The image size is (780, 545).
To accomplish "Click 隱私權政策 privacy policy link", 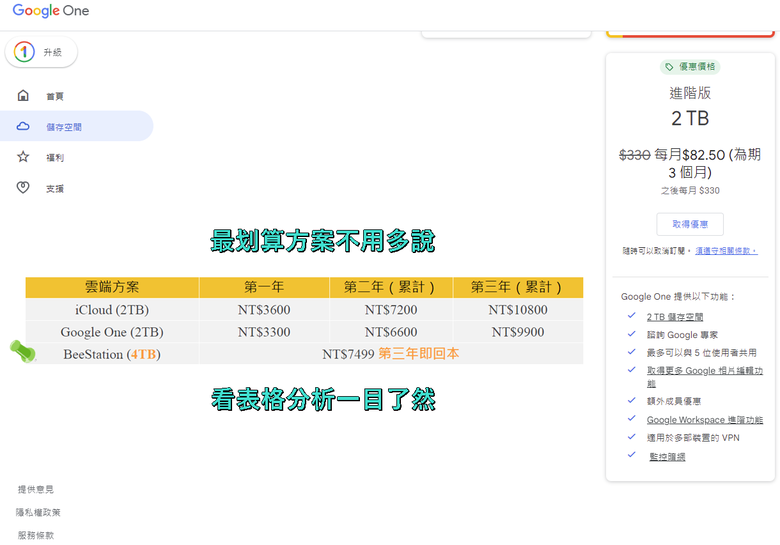I will pos(38,512).
